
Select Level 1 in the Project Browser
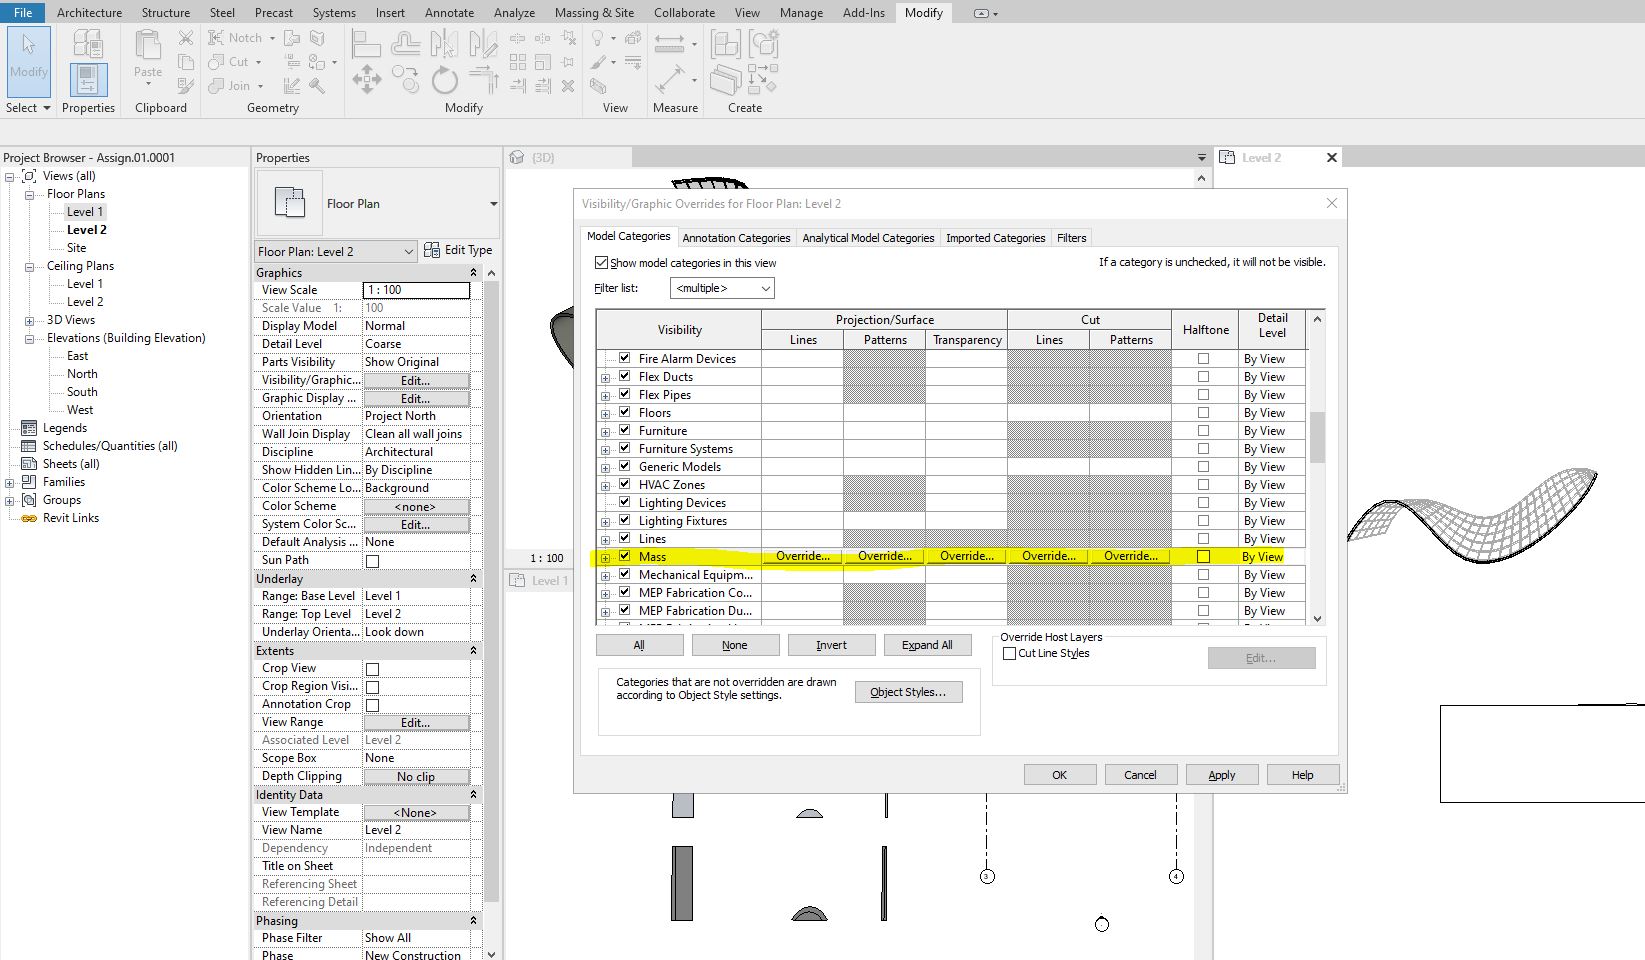85,211
